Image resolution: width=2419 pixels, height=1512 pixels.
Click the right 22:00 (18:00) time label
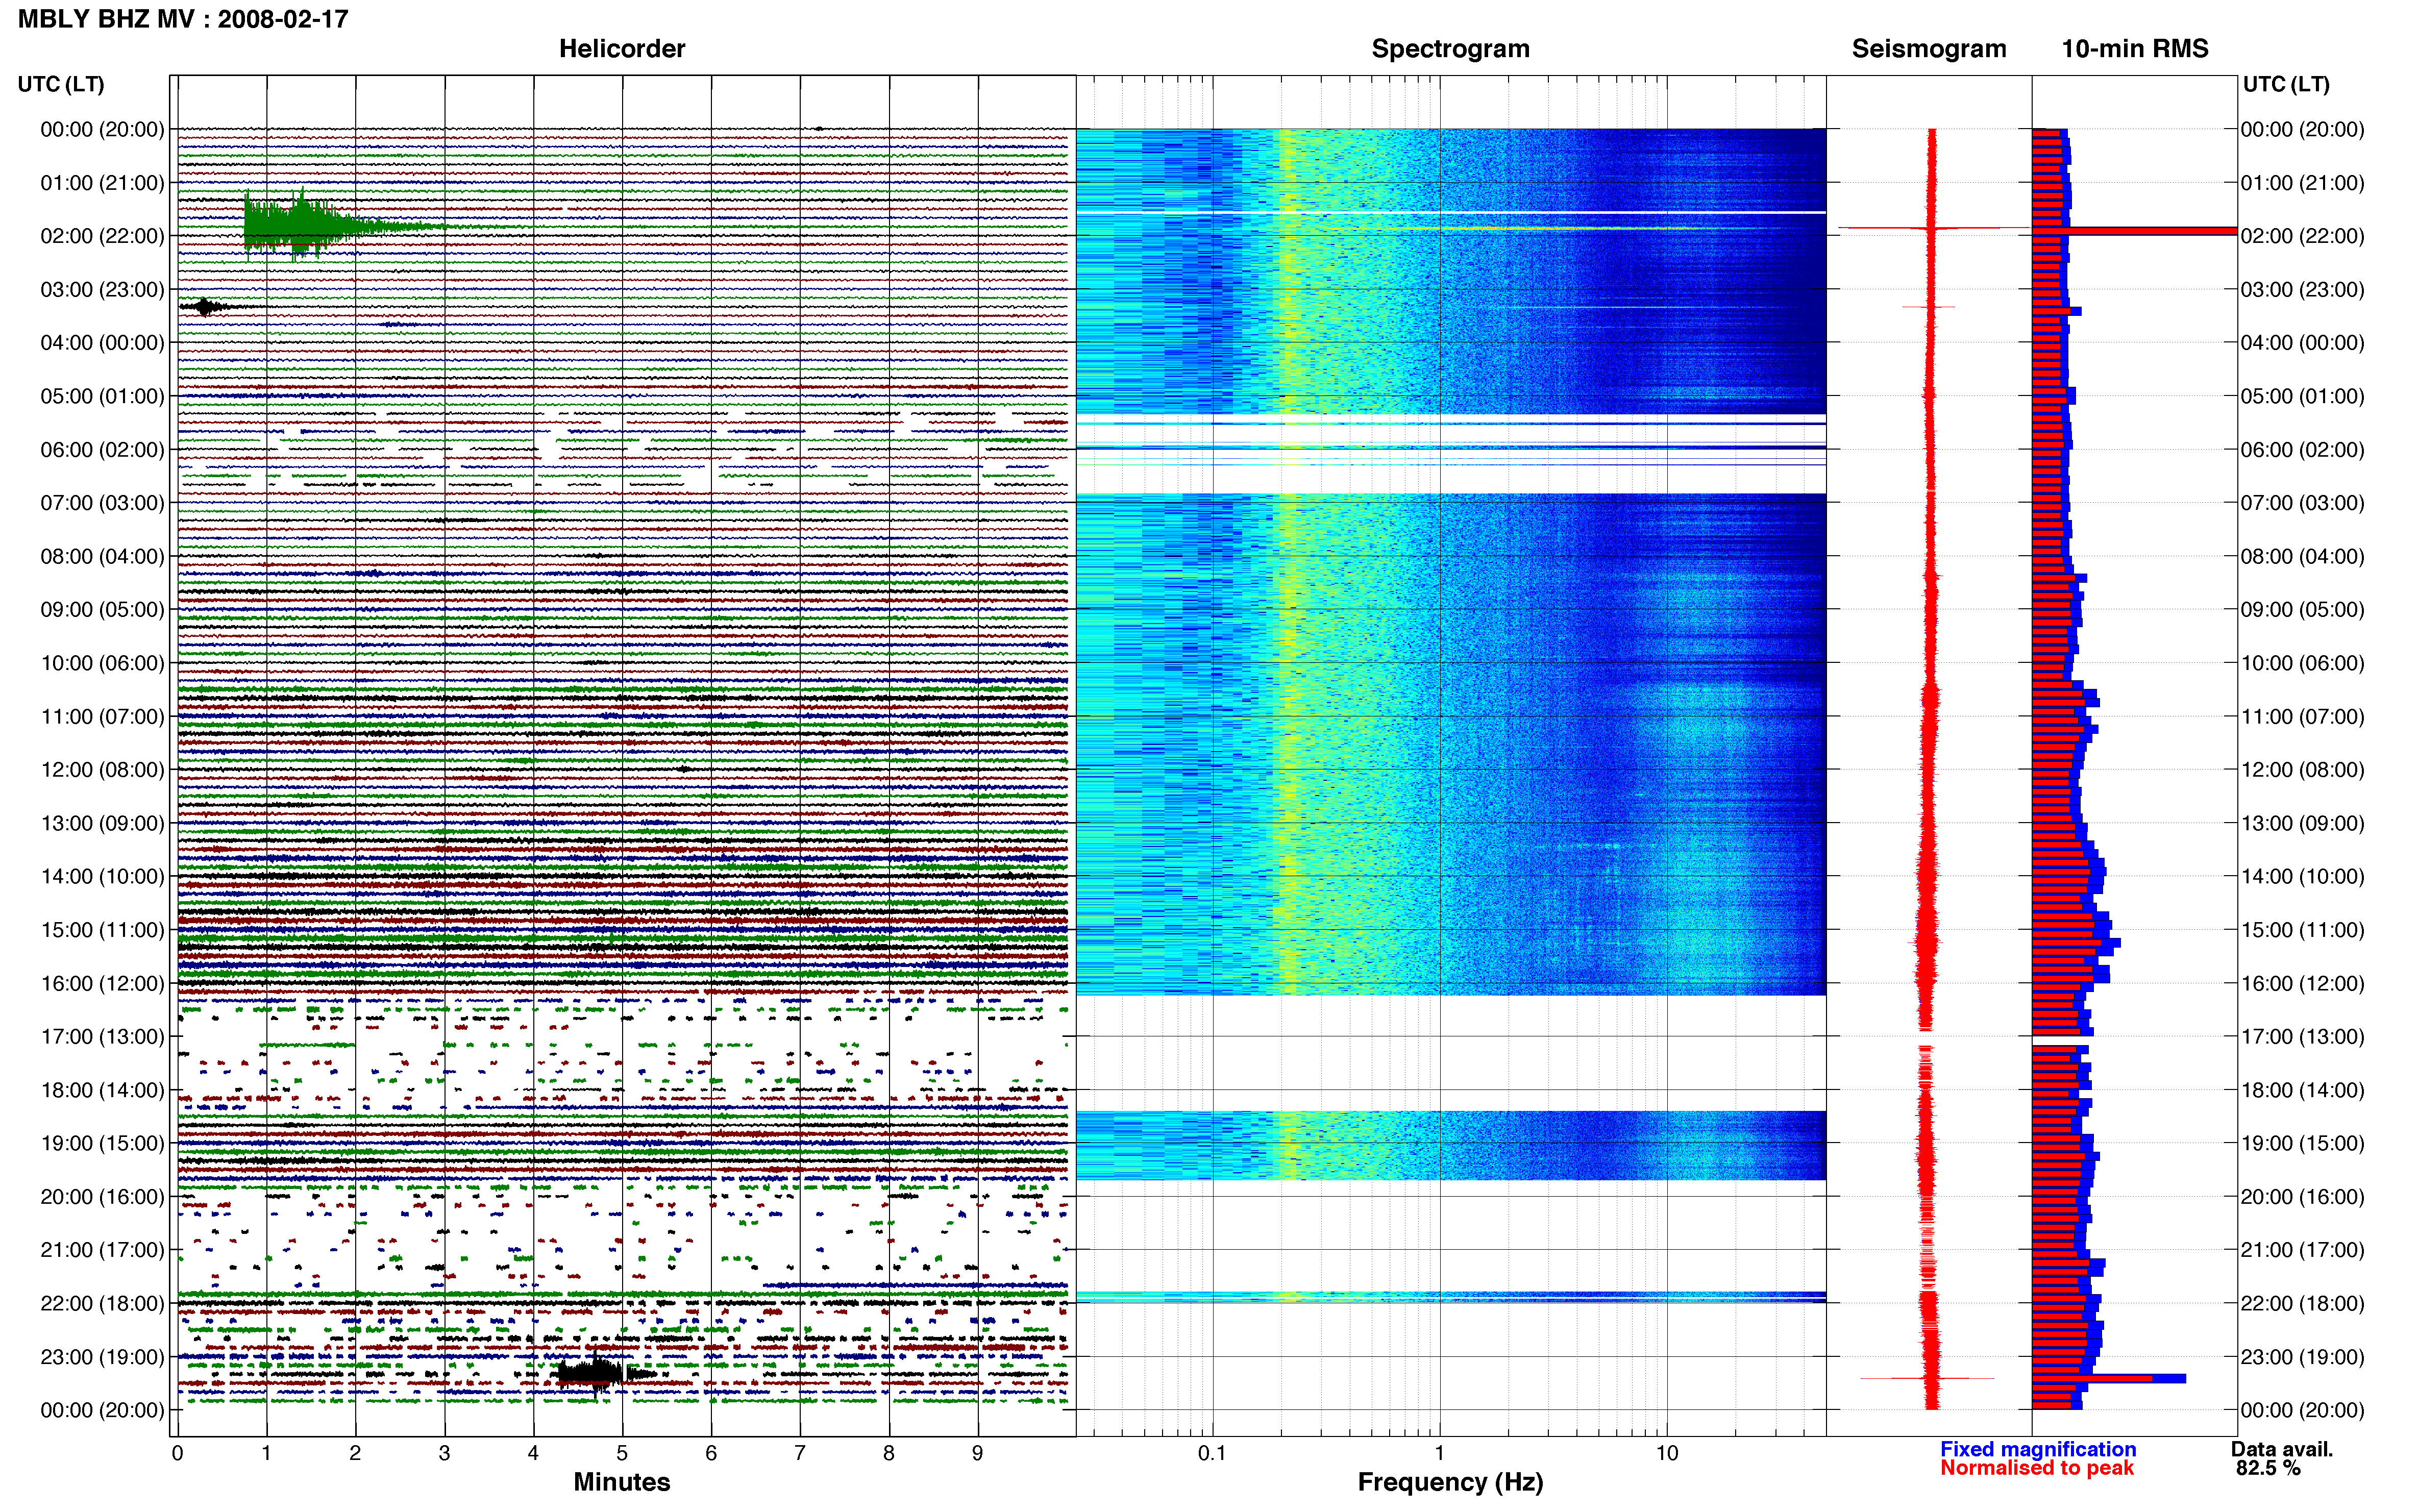point(2302,1303)
